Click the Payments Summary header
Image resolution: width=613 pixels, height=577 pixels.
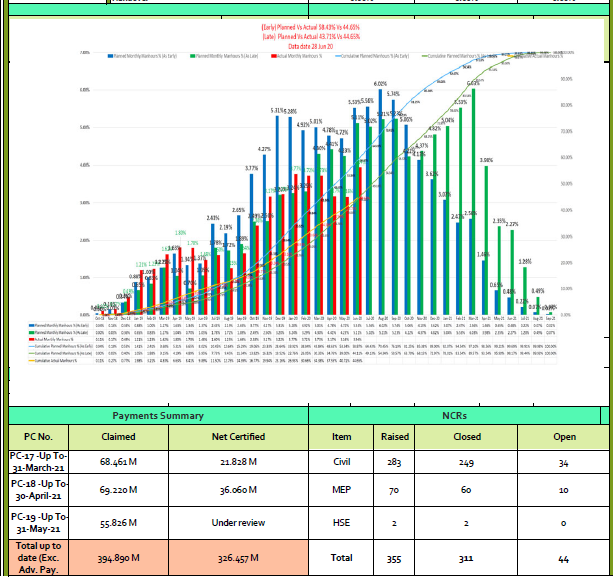pos(158,415)
